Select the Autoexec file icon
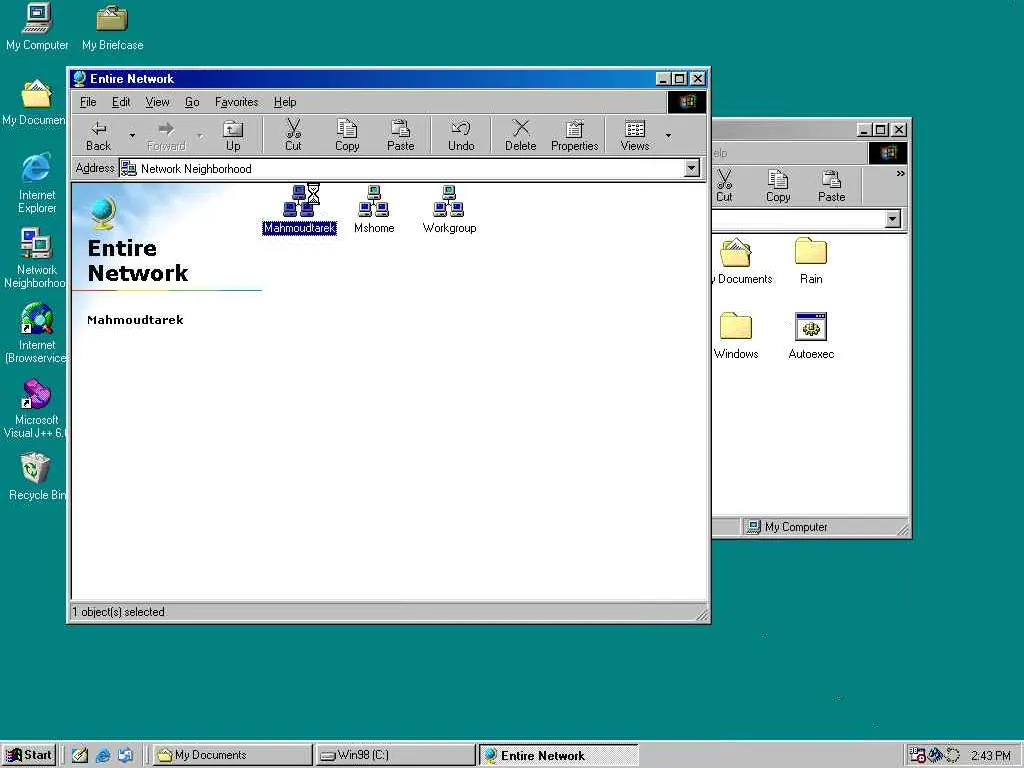This screenshot has height=768, width=1024. point(811,336)
